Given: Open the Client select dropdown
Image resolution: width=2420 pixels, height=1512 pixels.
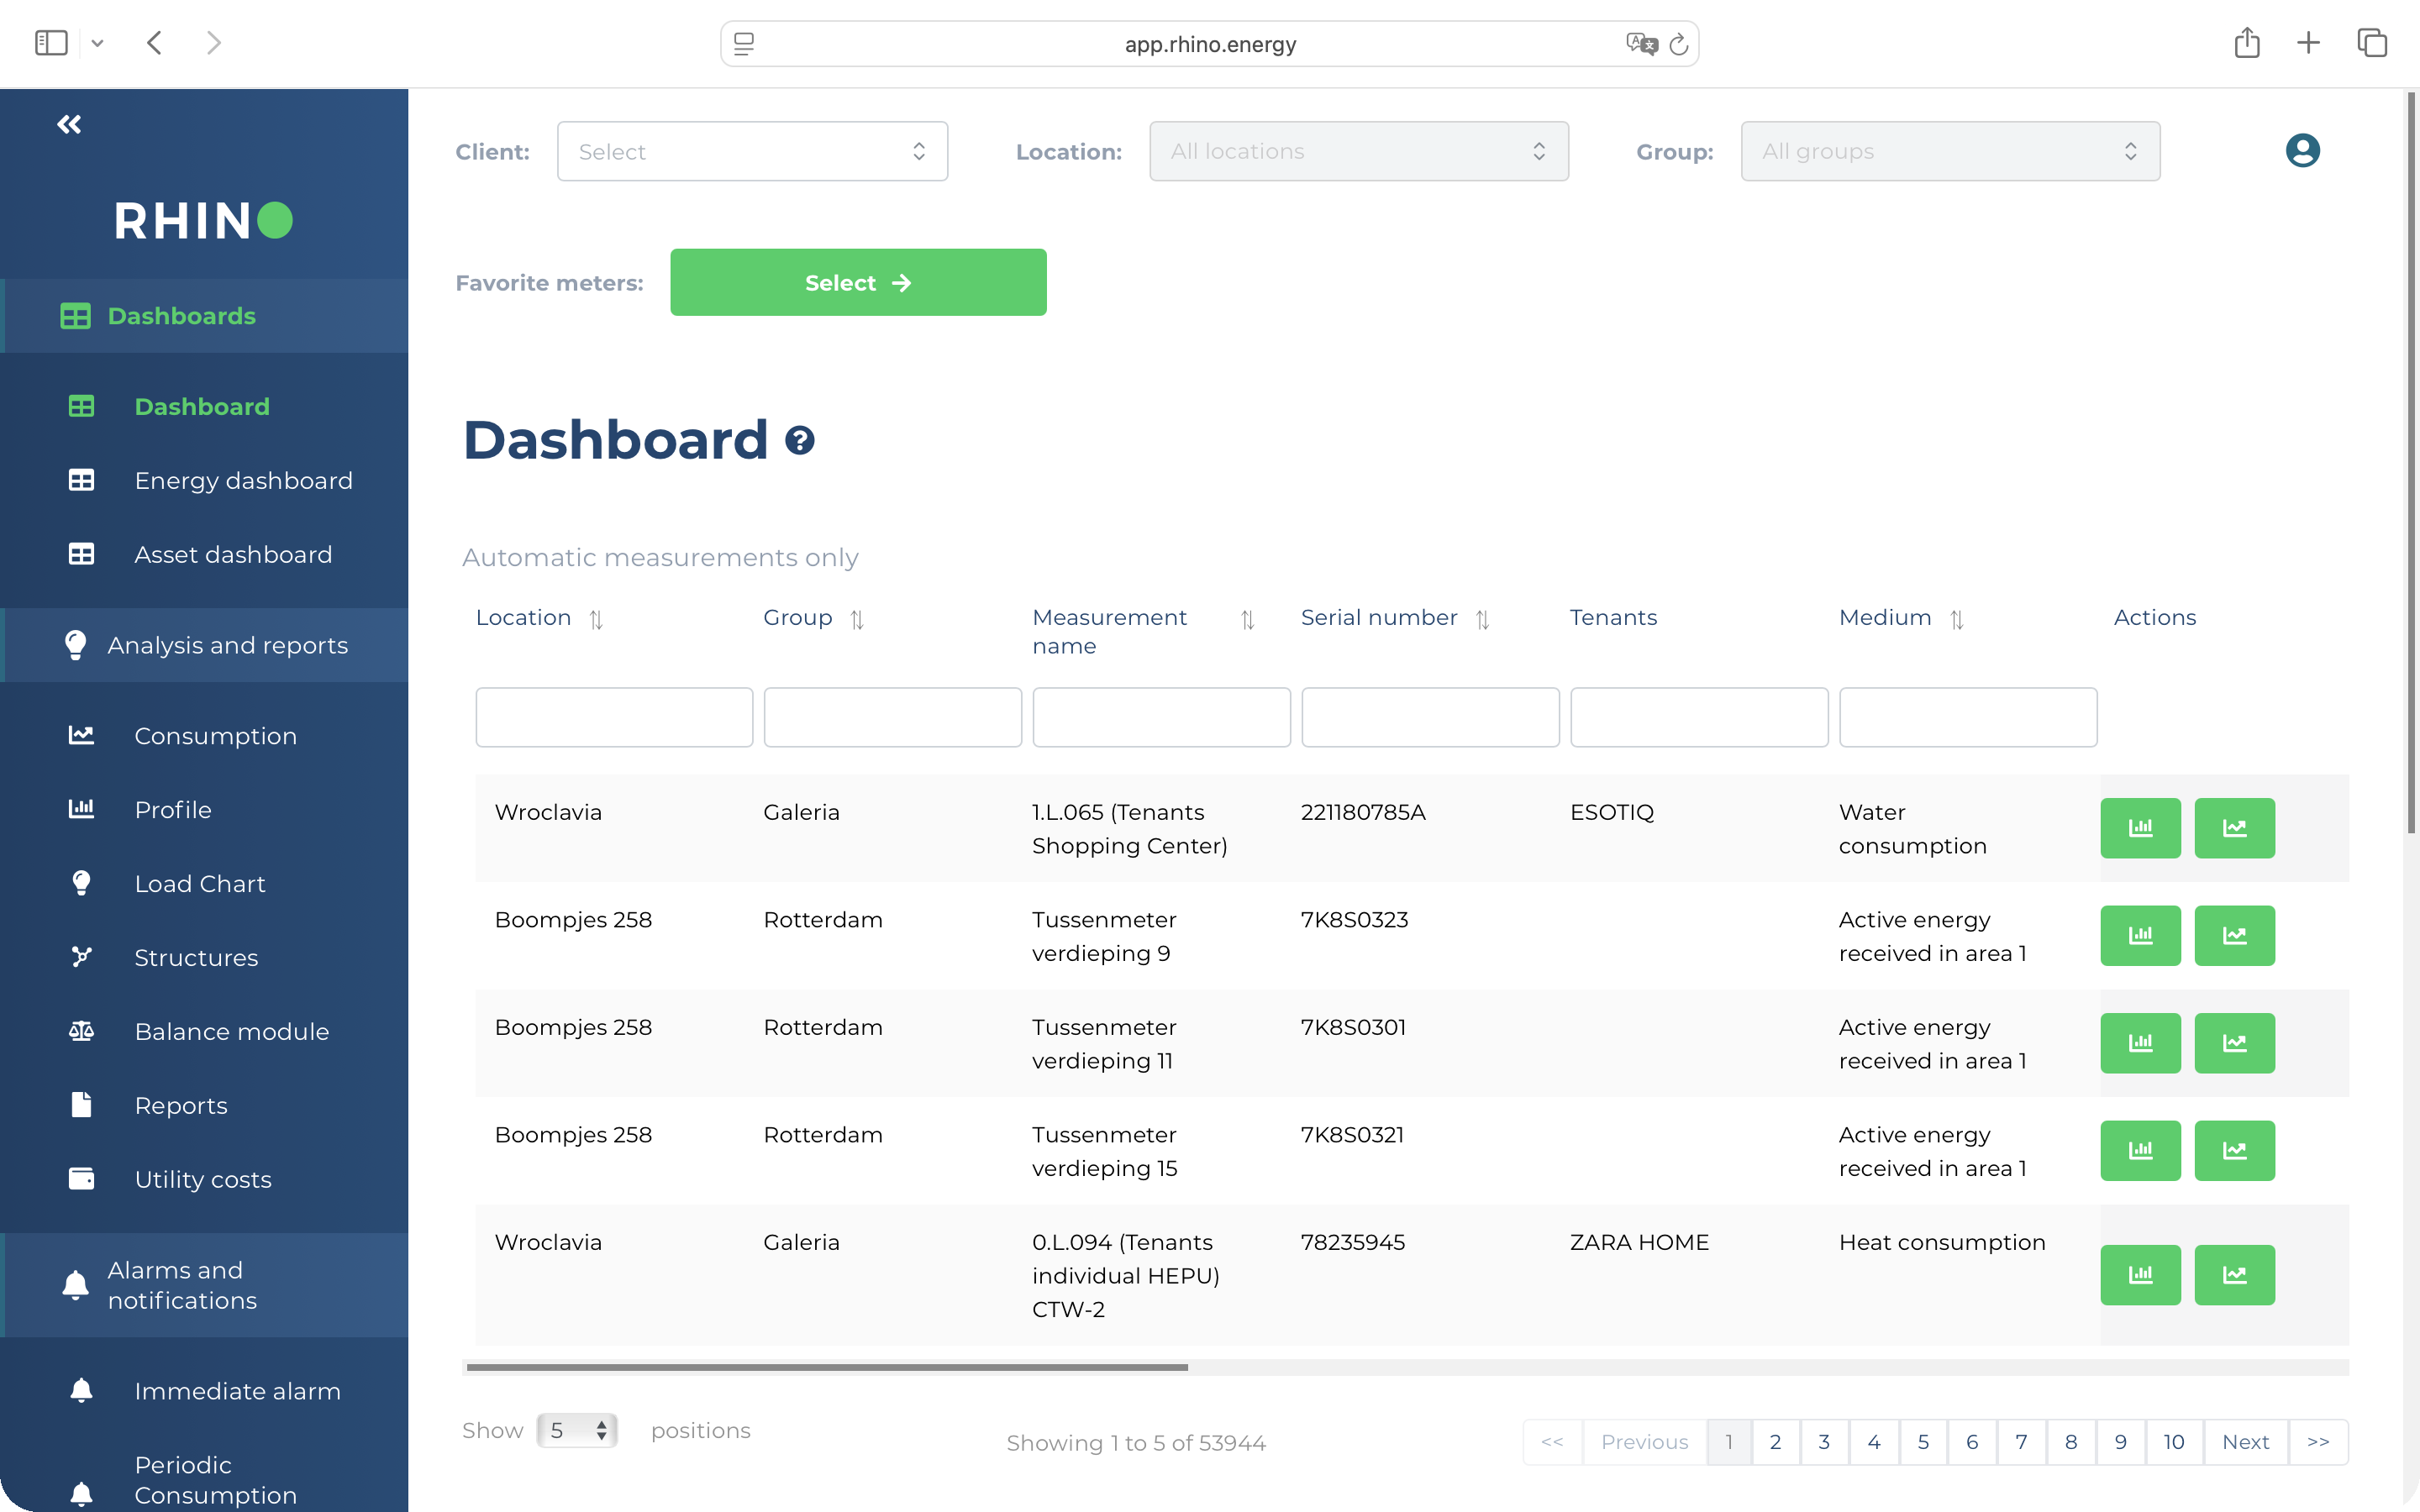Looking at the screenshot, I should (x=752, y=151).
